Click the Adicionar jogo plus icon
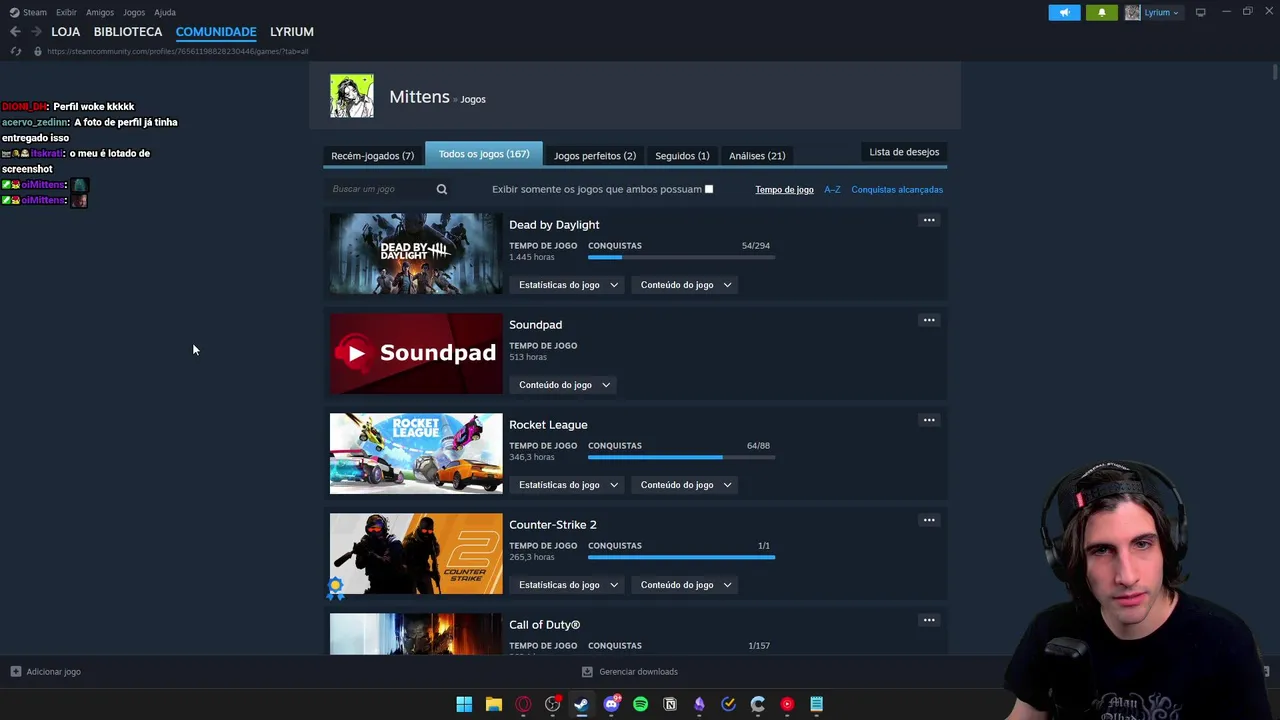This screenshot has width=1280, height=720. click(15, 672)
